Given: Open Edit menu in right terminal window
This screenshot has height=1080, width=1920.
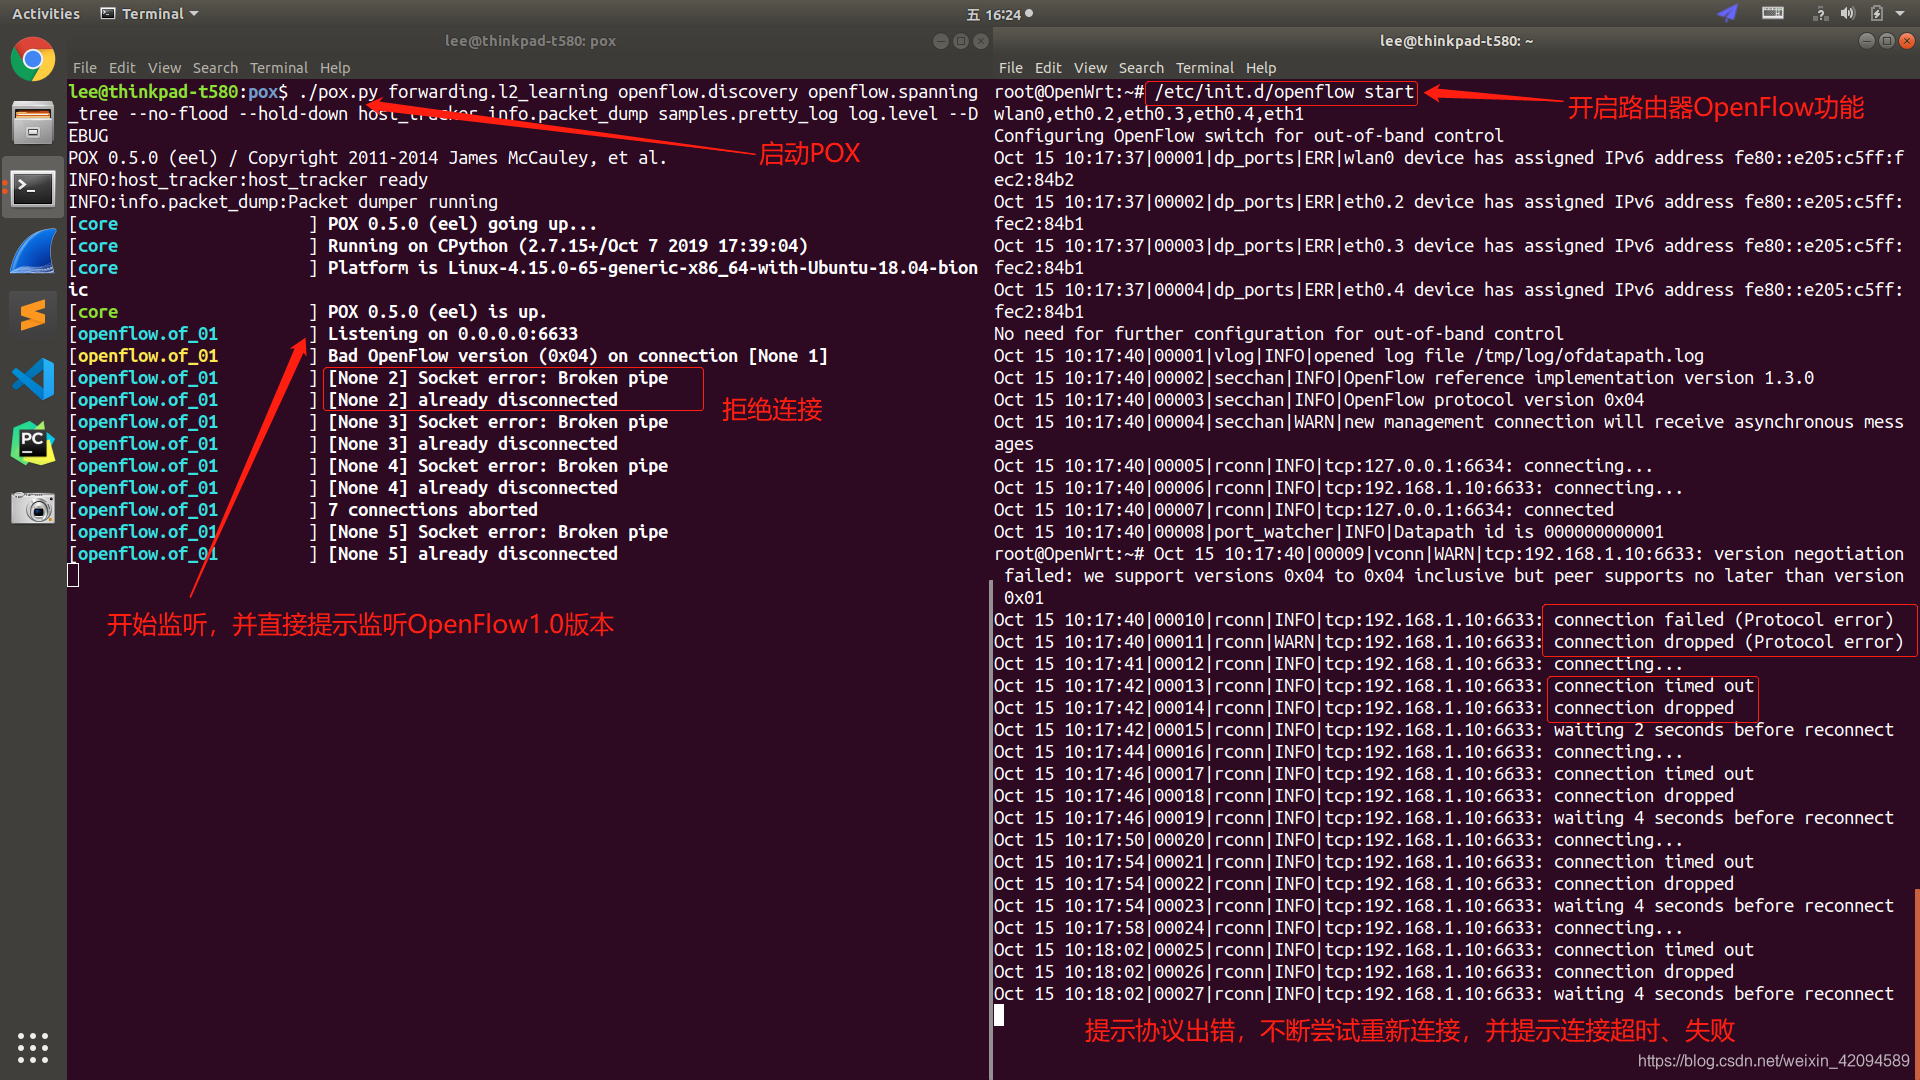Looking at the screenshot, I should pos(1048,68).
